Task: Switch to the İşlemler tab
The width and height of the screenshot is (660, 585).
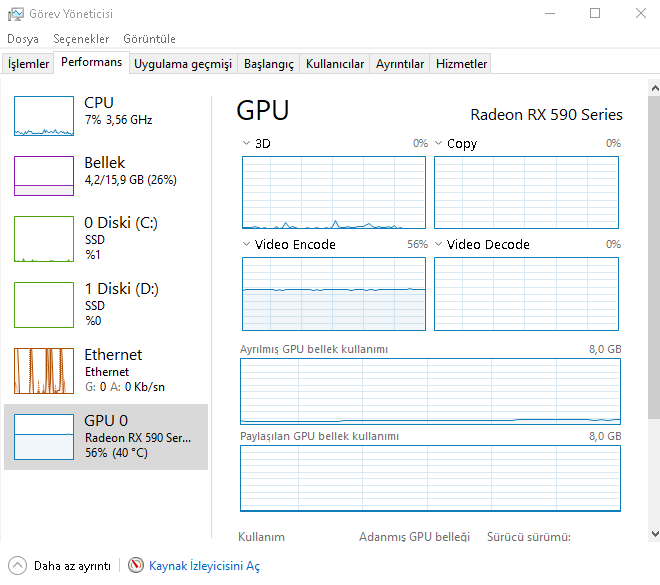Action: [29, 64]
